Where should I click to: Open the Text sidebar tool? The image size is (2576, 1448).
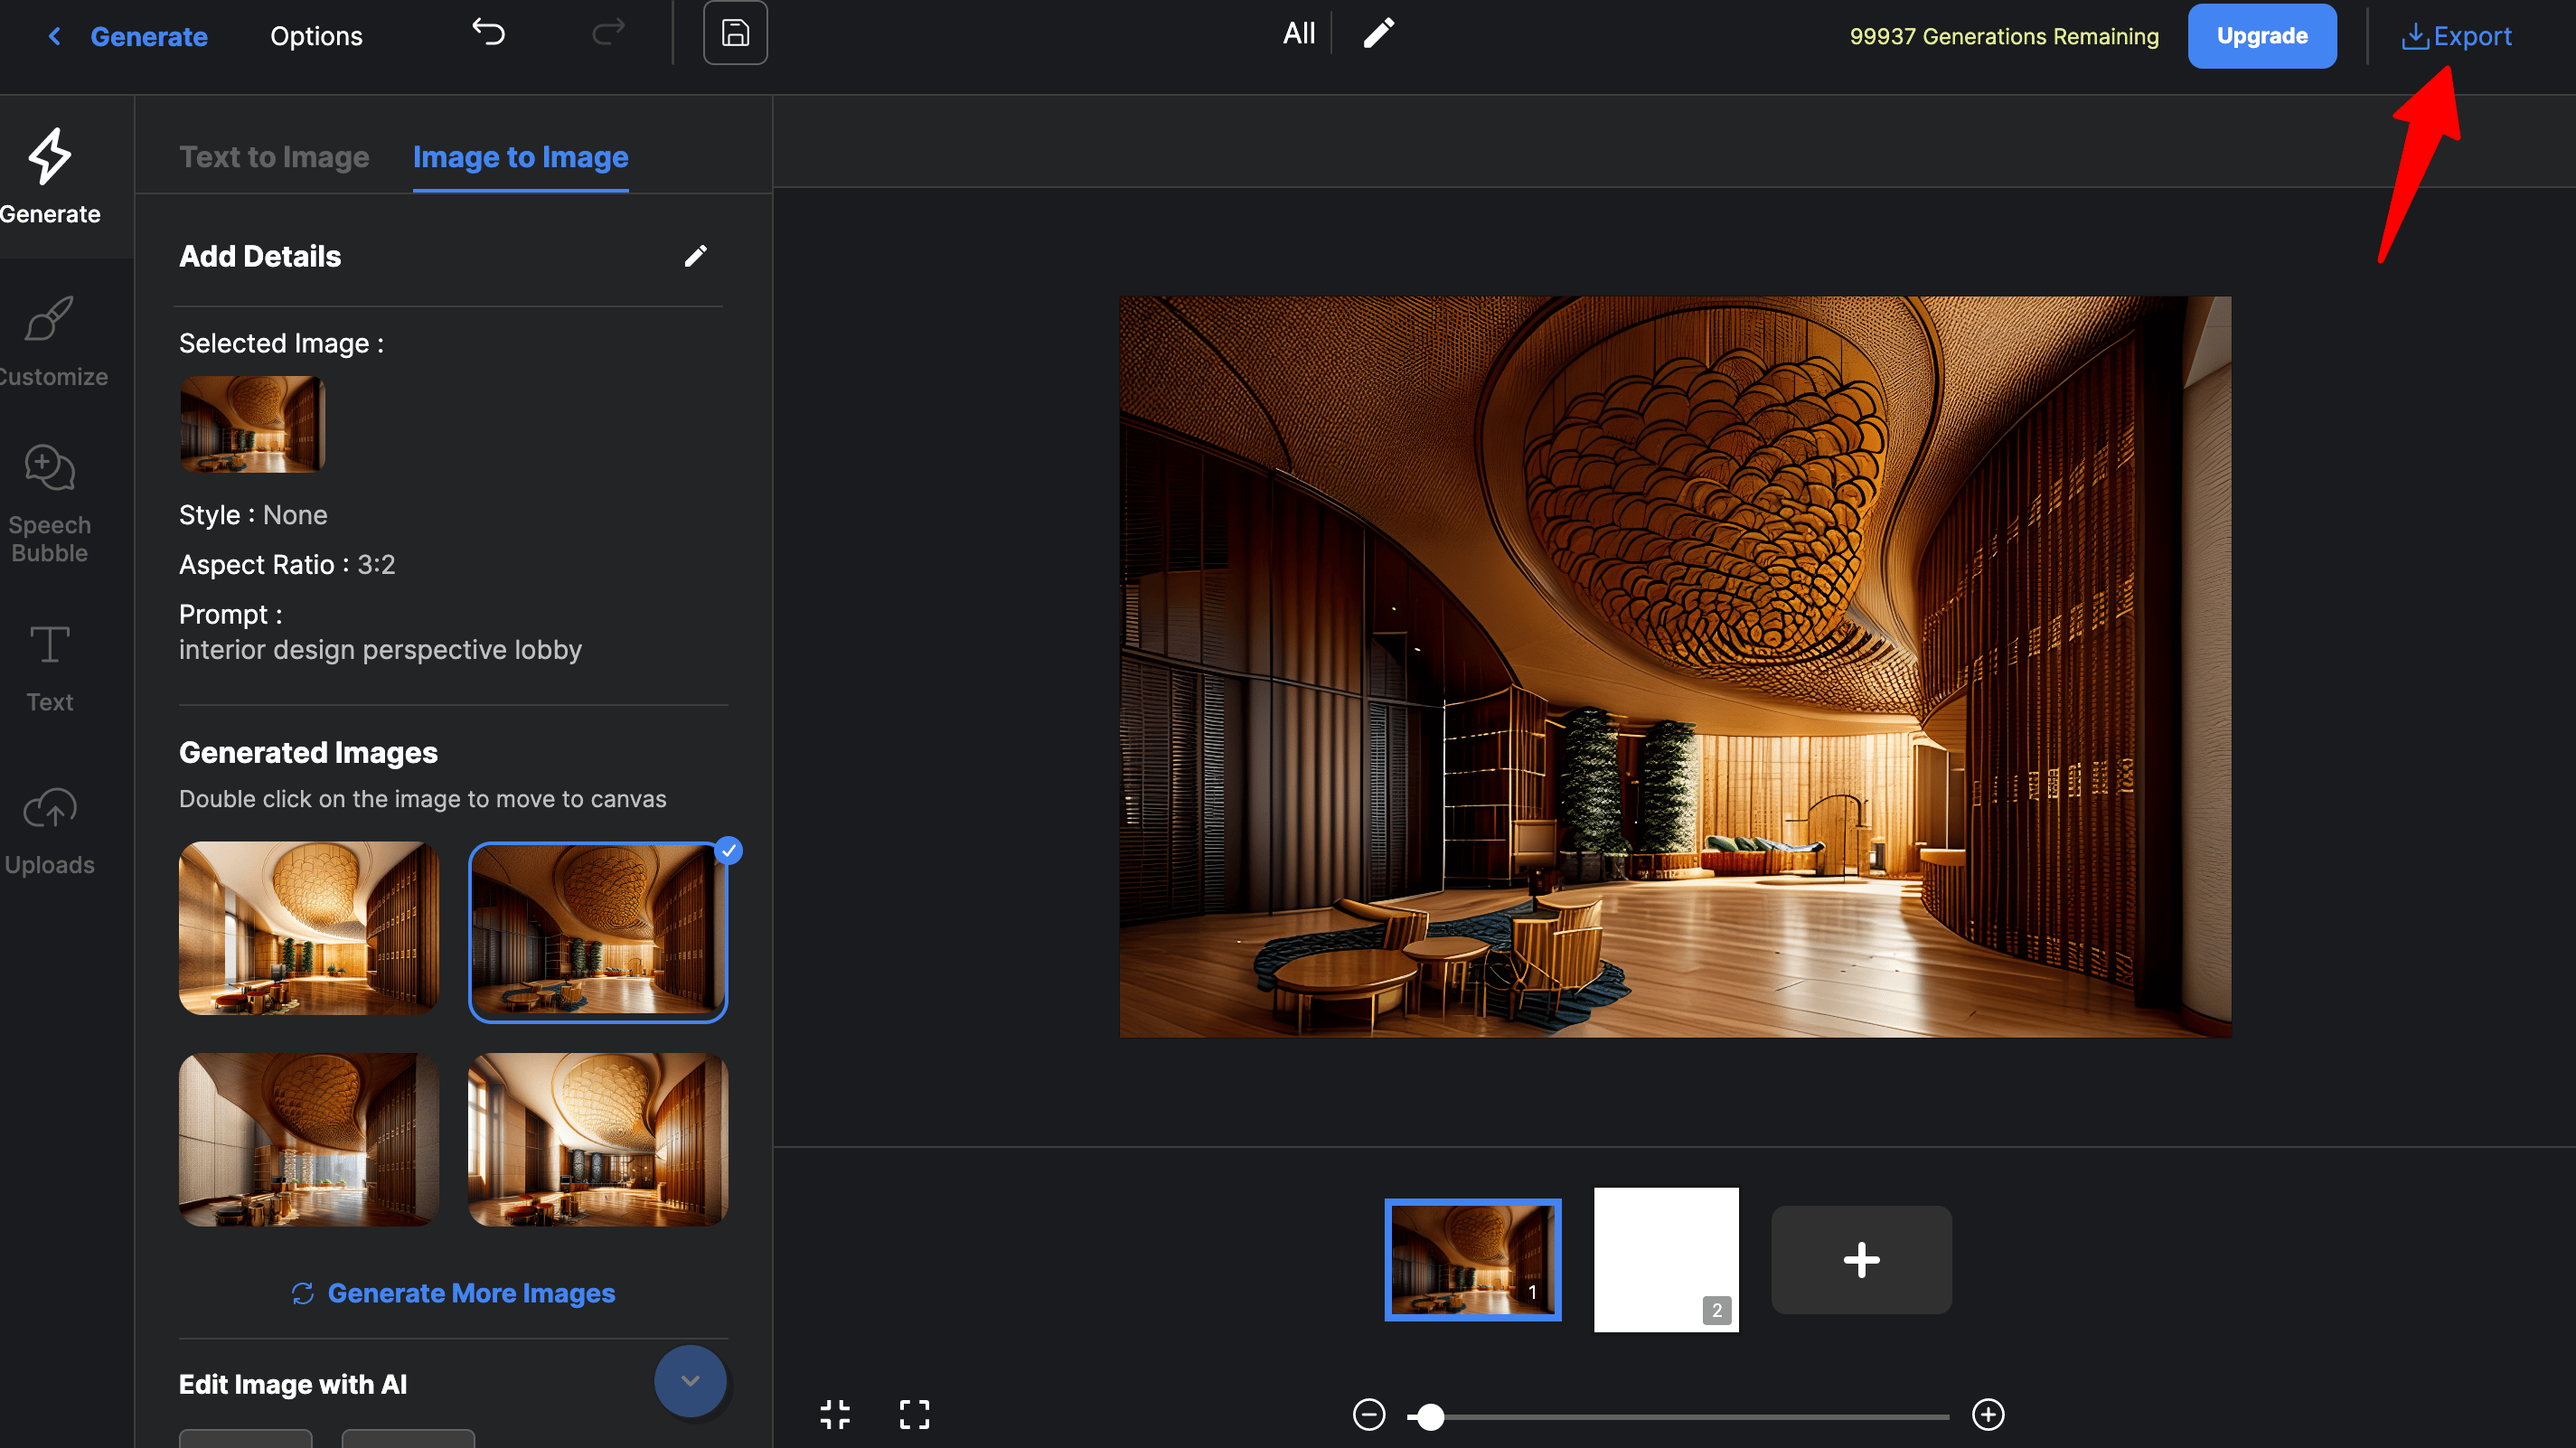click(50, 669)
